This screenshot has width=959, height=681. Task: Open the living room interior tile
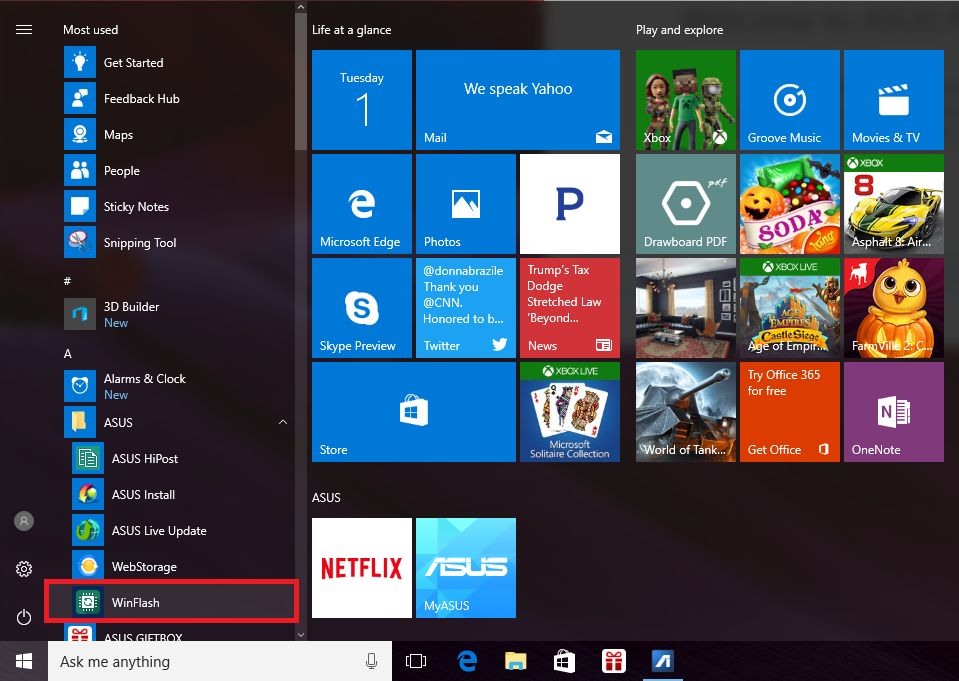point(686,308)
